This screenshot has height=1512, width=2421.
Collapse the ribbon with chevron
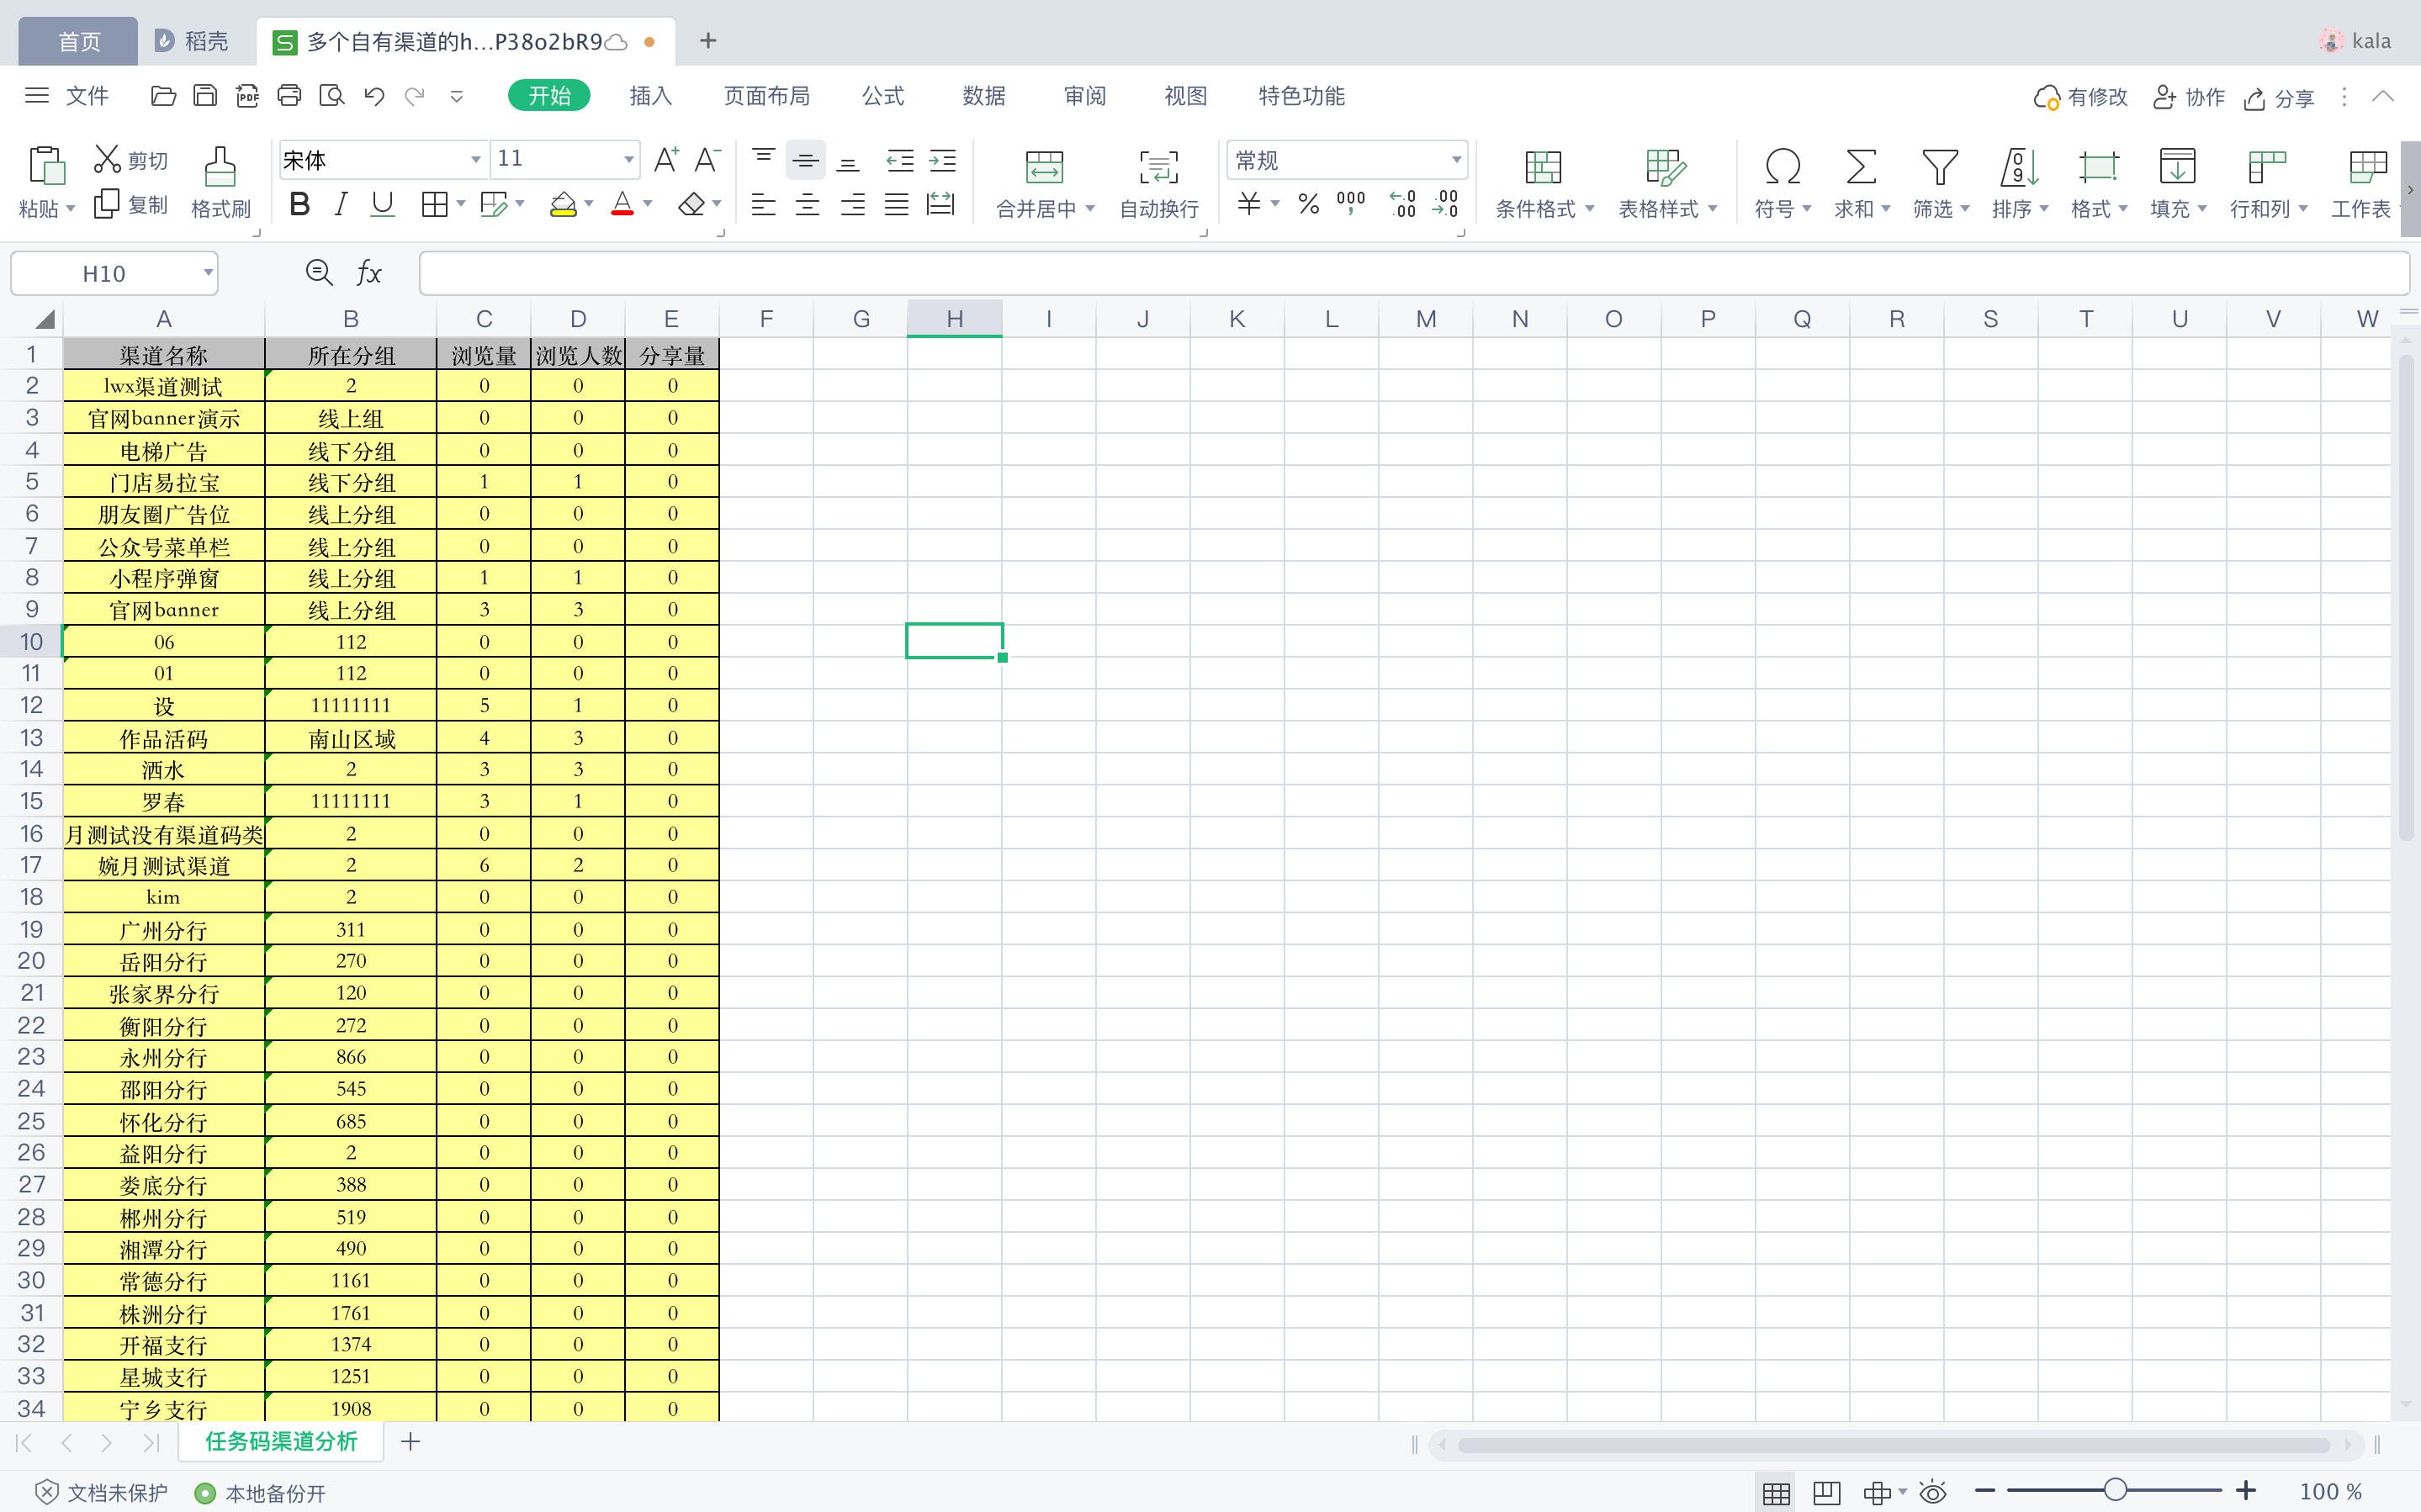(x=2383, y=96)
